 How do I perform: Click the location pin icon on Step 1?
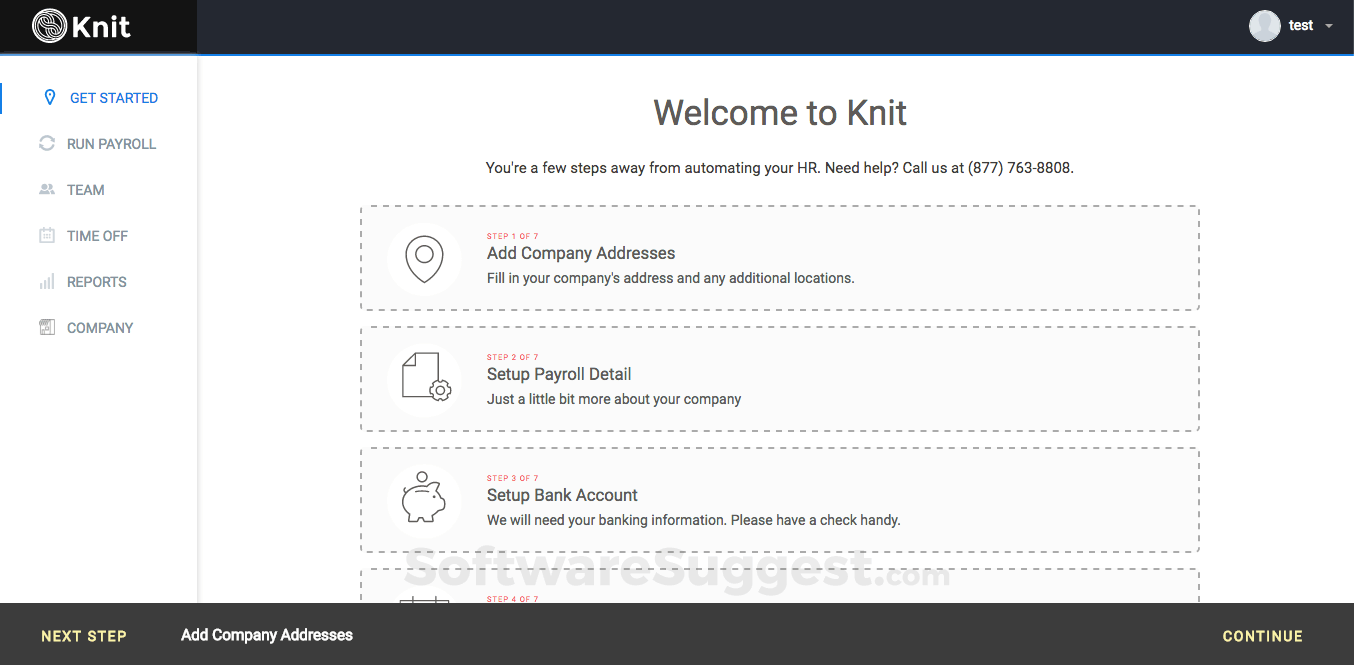pos(424,257)
